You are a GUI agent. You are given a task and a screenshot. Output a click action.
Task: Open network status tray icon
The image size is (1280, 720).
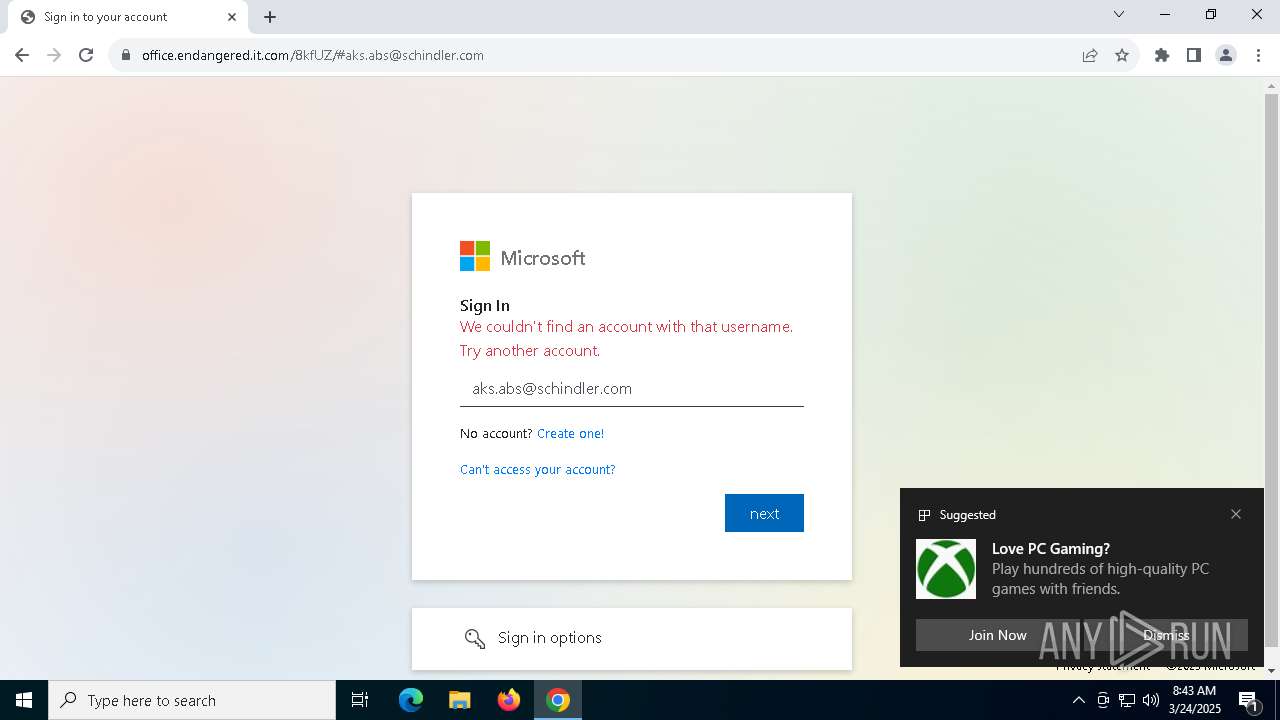click(x=1127, y=700)
